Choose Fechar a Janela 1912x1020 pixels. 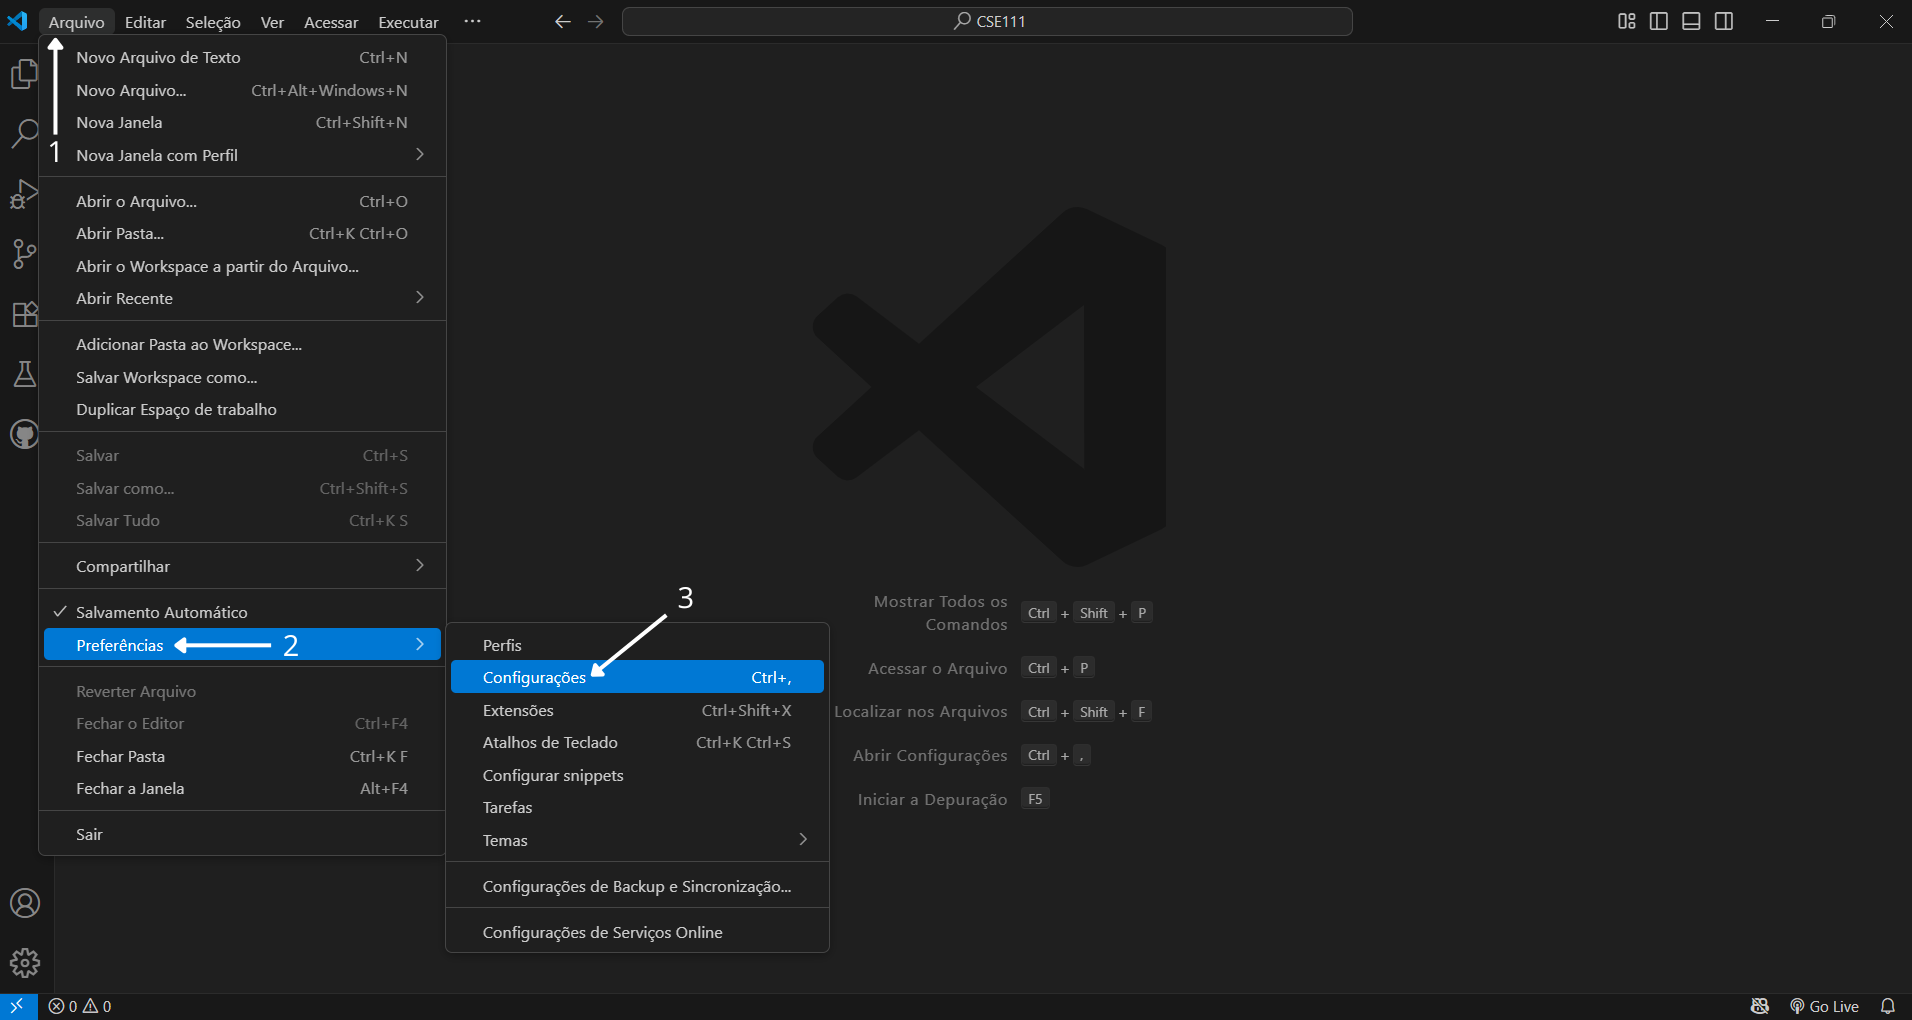[242, 788]
